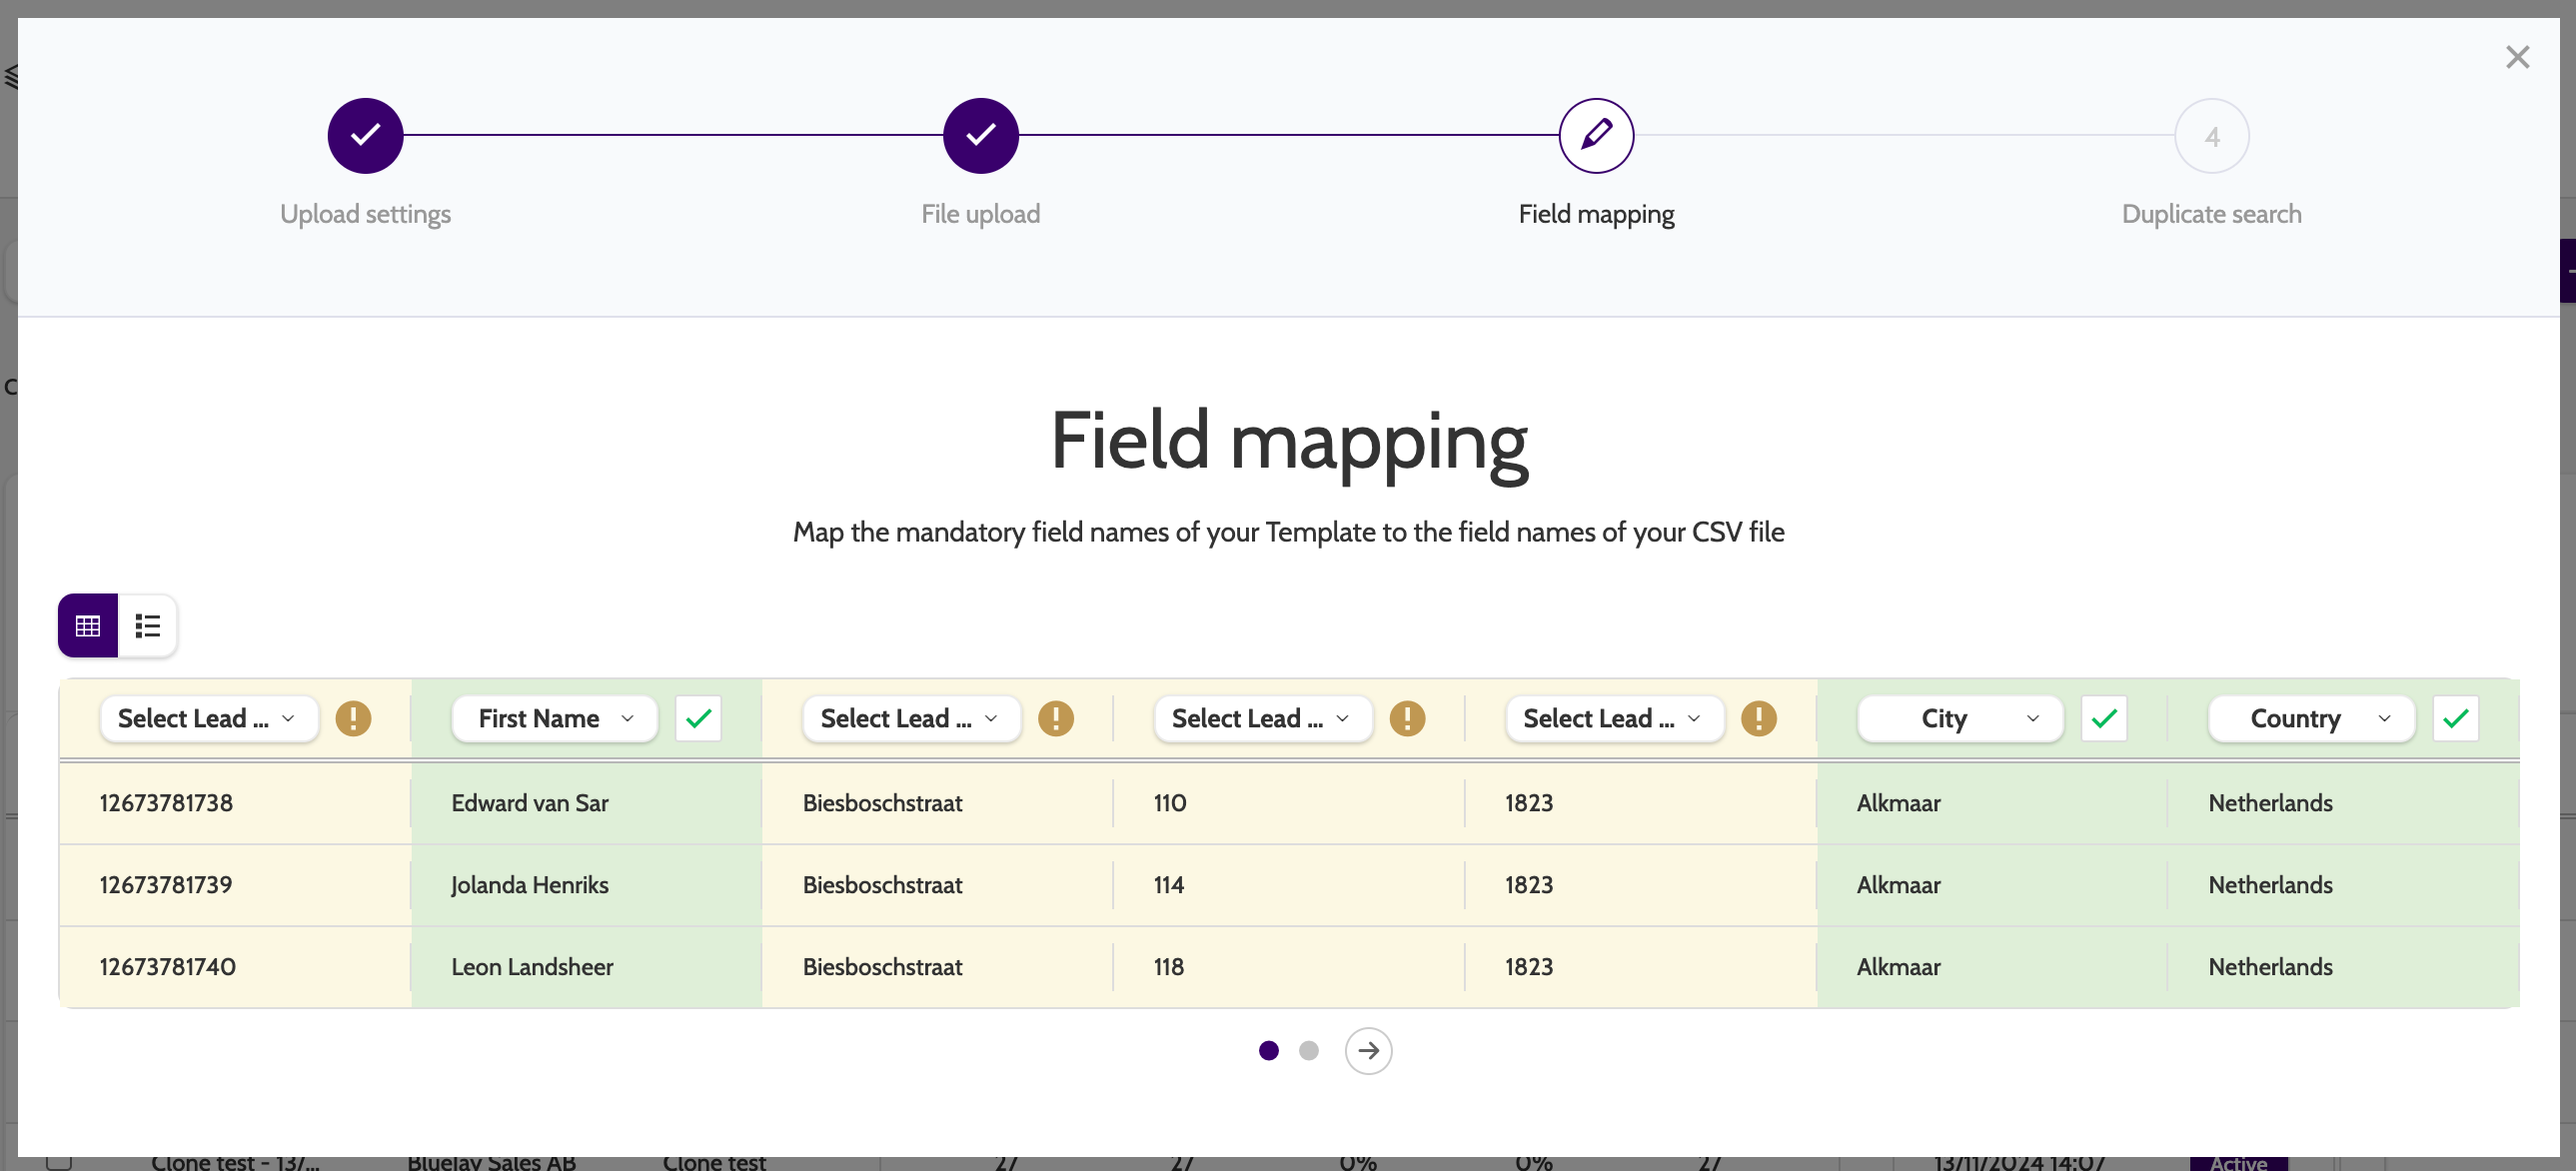Image resolution: width=2576 pixels, height=1171 pixels.
Task: Open the City field dropdown
Action: click(1959, 718)
